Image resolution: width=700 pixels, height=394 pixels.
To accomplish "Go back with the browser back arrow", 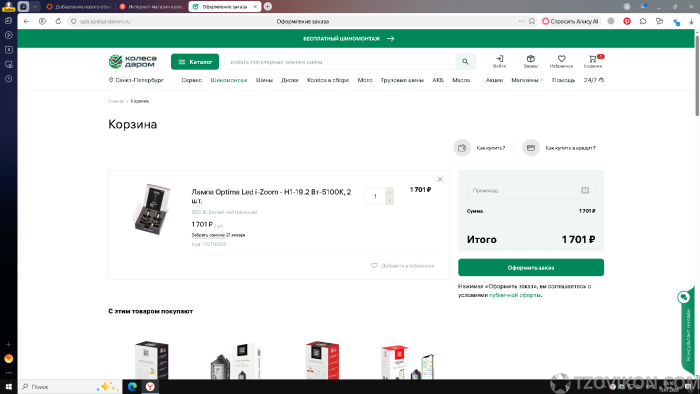I will click(x=26, y=21).
